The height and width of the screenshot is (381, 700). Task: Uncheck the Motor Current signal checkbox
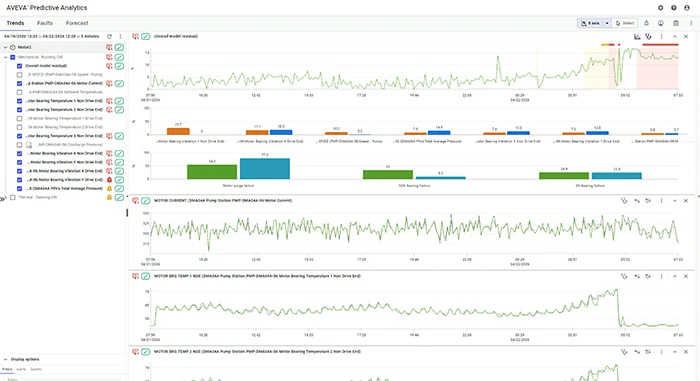tap(19, 84)
